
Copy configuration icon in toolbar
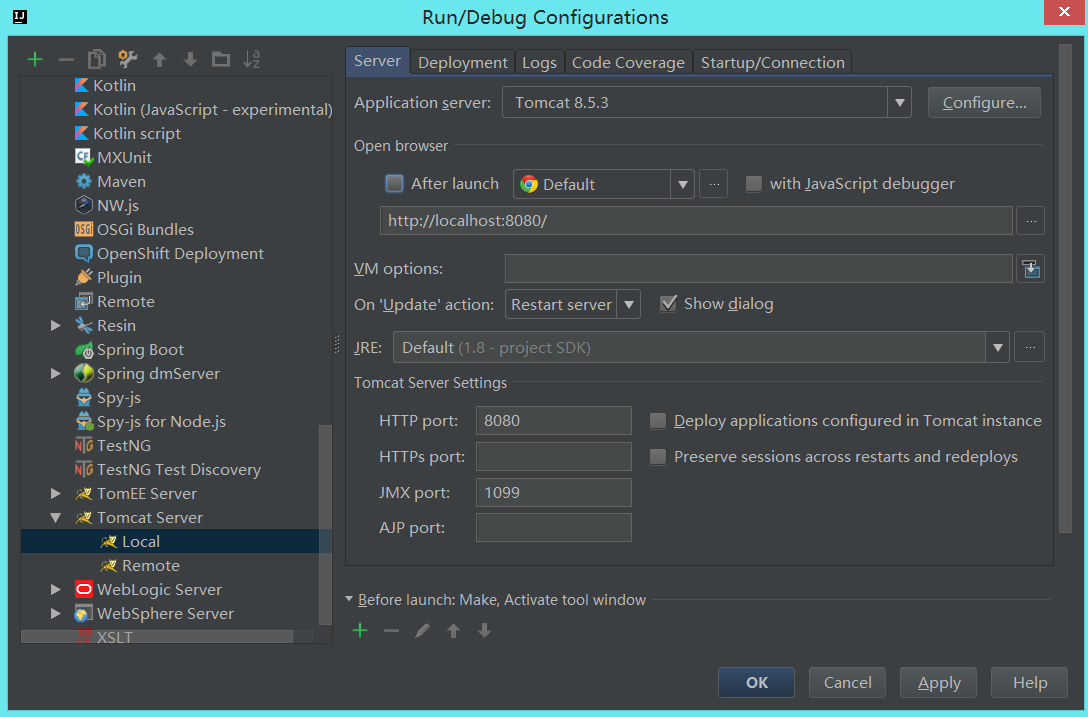pos(96,59)
